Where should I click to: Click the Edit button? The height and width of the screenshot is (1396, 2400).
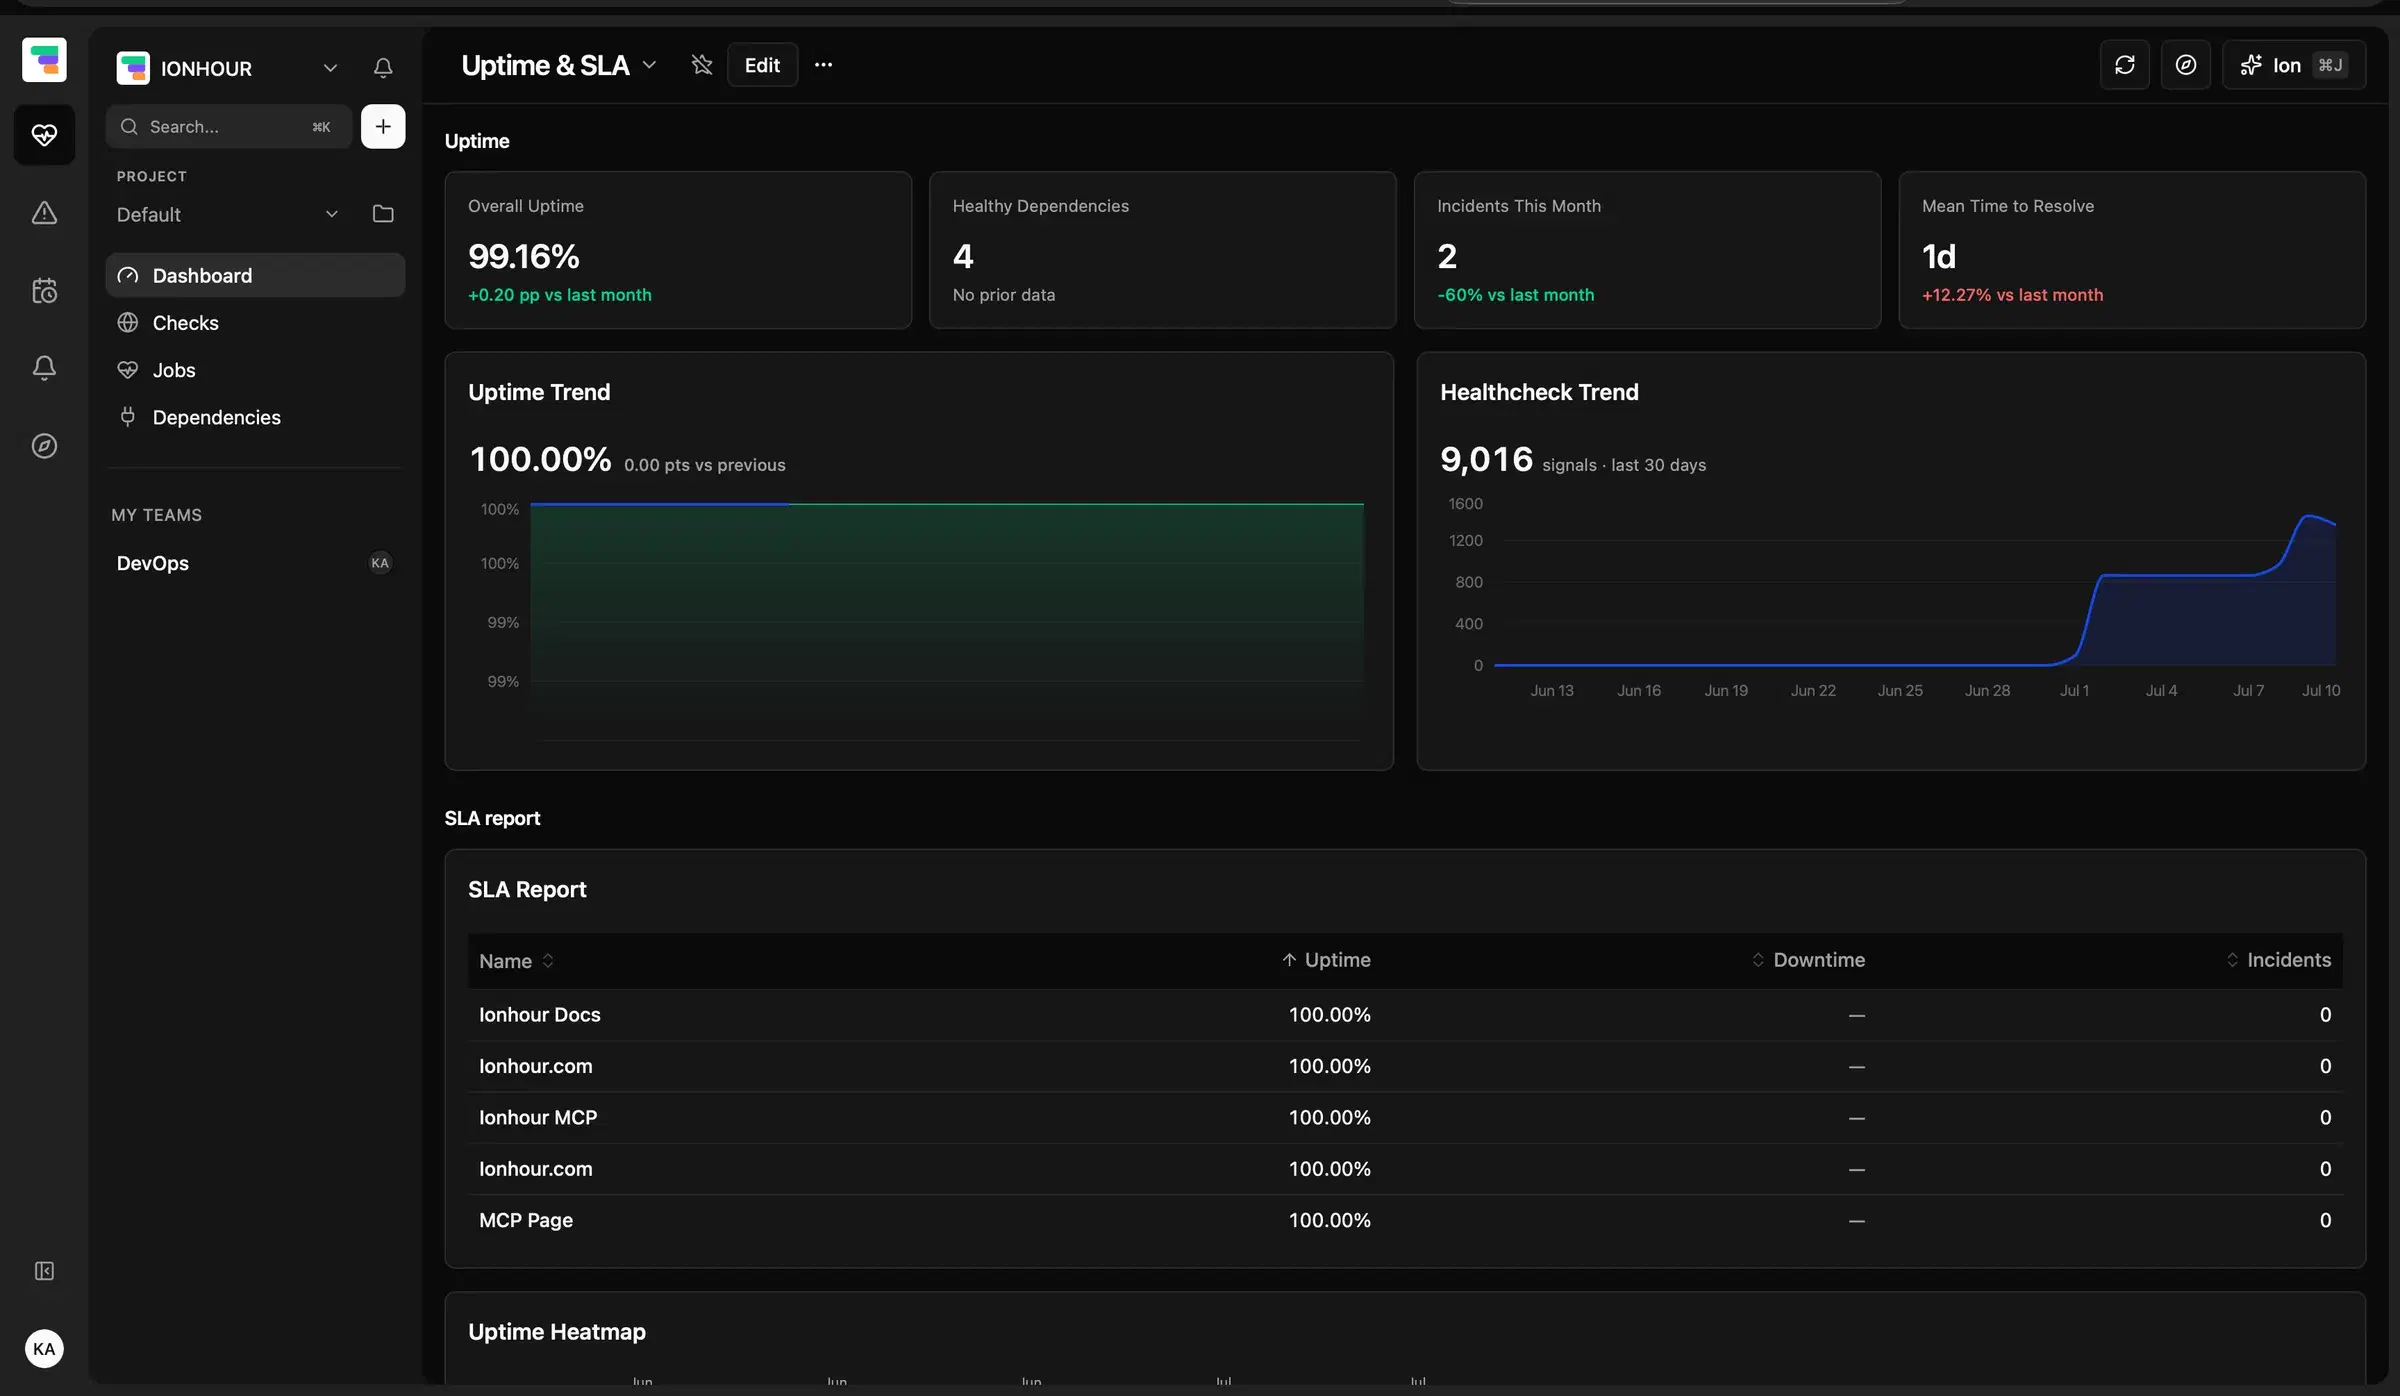click(x=762, y=65)
